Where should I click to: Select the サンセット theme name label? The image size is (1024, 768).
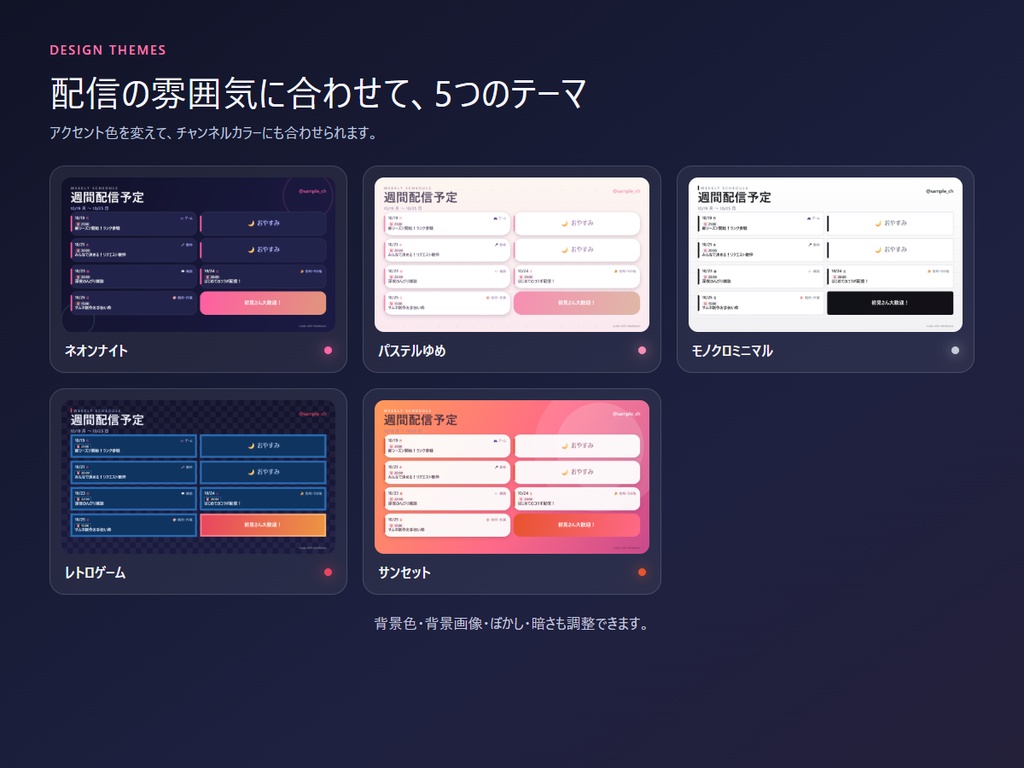[404, 573]
